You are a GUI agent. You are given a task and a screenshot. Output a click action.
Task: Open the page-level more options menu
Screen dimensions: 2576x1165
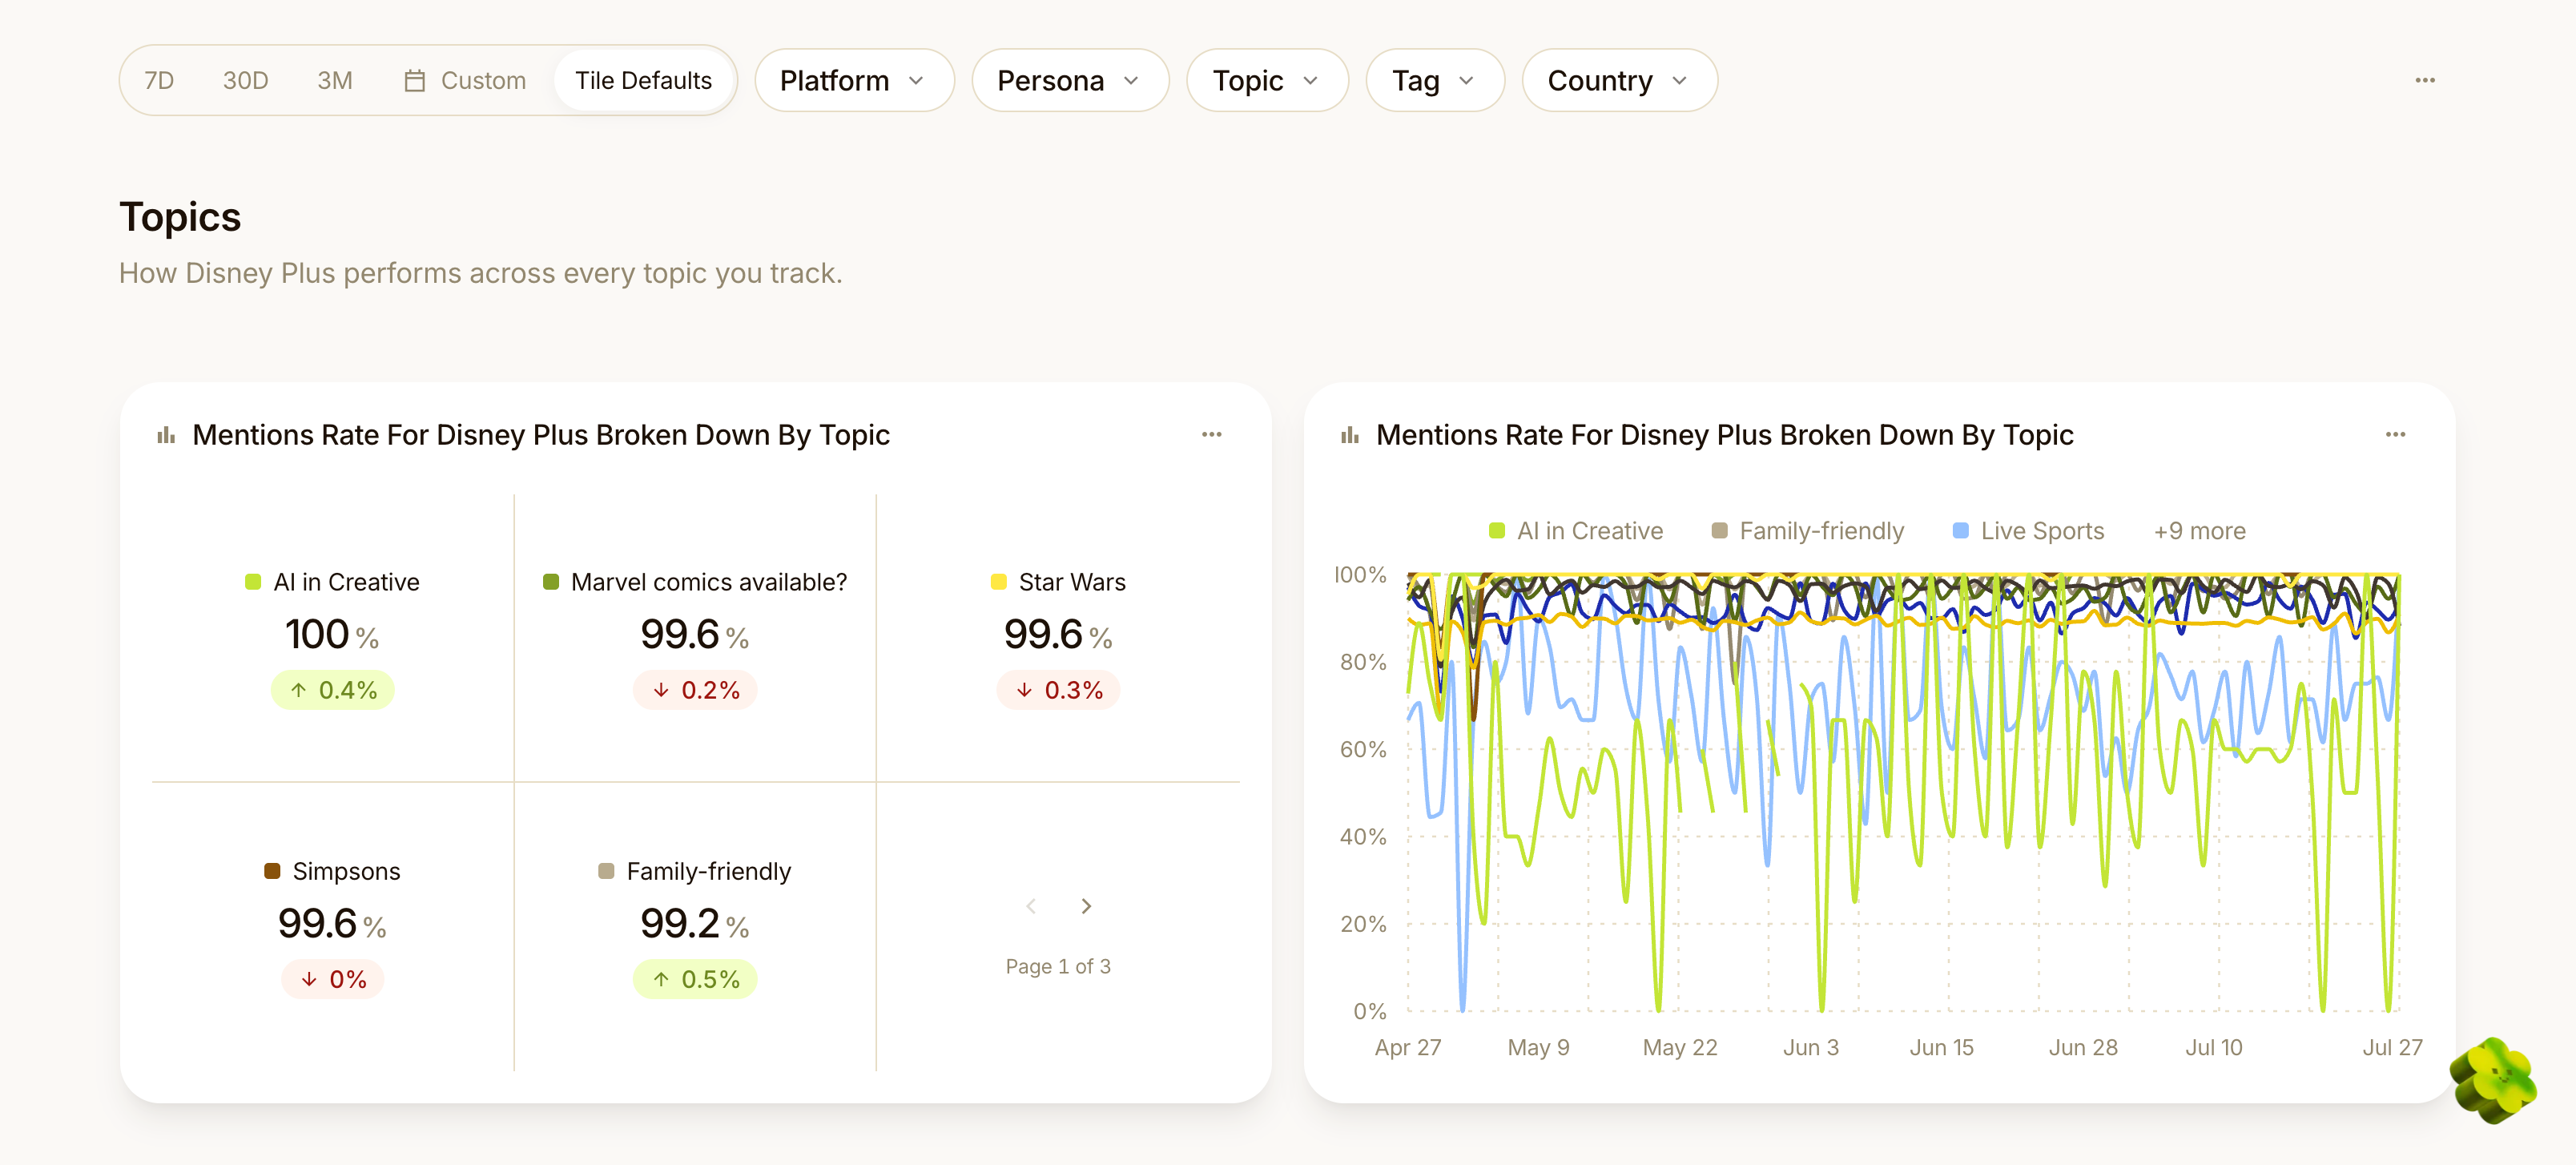click(2424, 80)
